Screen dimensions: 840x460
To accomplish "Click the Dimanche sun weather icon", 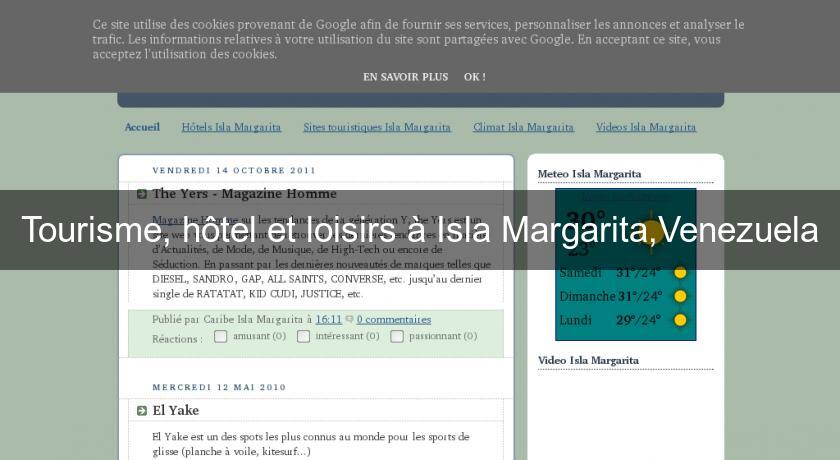I will [680, 296].
